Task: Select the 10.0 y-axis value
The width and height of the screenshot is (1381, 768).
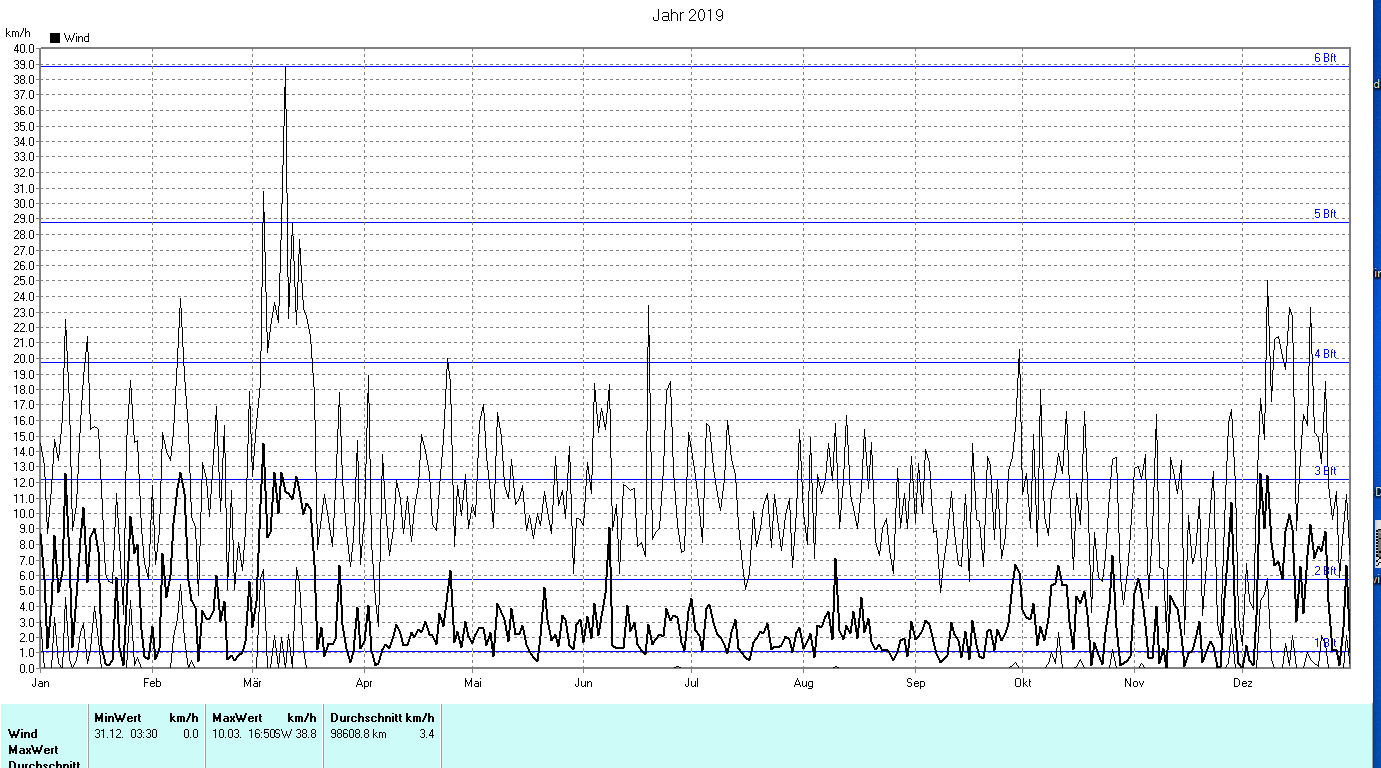Action: (x=23, y=514)
